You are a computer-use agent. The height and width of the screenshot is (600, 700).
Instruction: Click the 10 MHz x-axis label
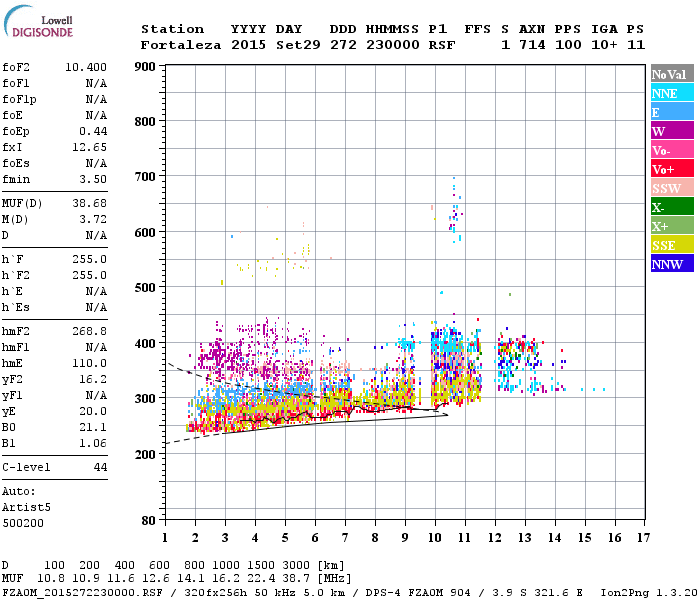click(435, 538)
